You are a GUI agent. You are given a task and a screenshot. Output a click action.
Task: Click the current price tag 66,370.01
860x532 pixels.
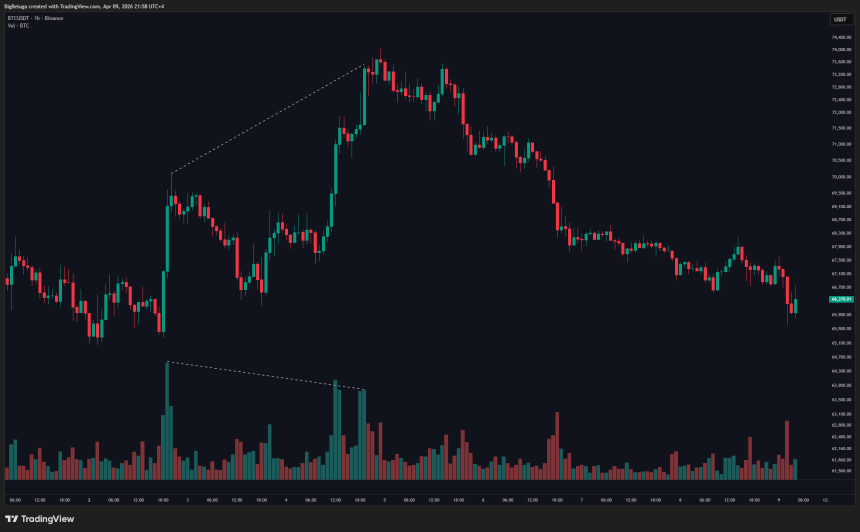click(841, 299)
